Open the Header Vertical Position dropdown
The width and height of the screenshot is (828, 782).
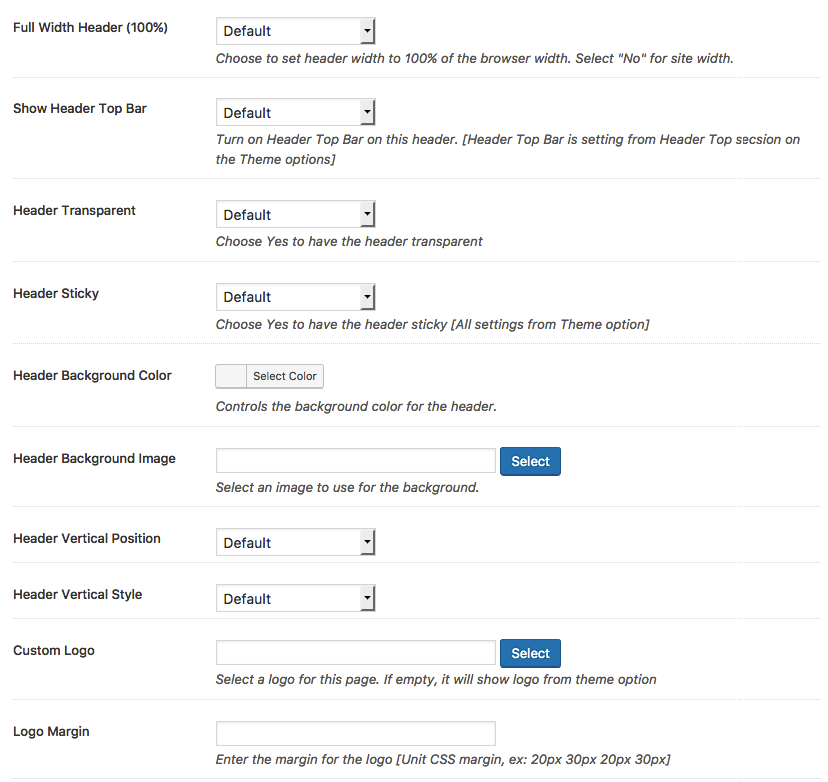295,543
